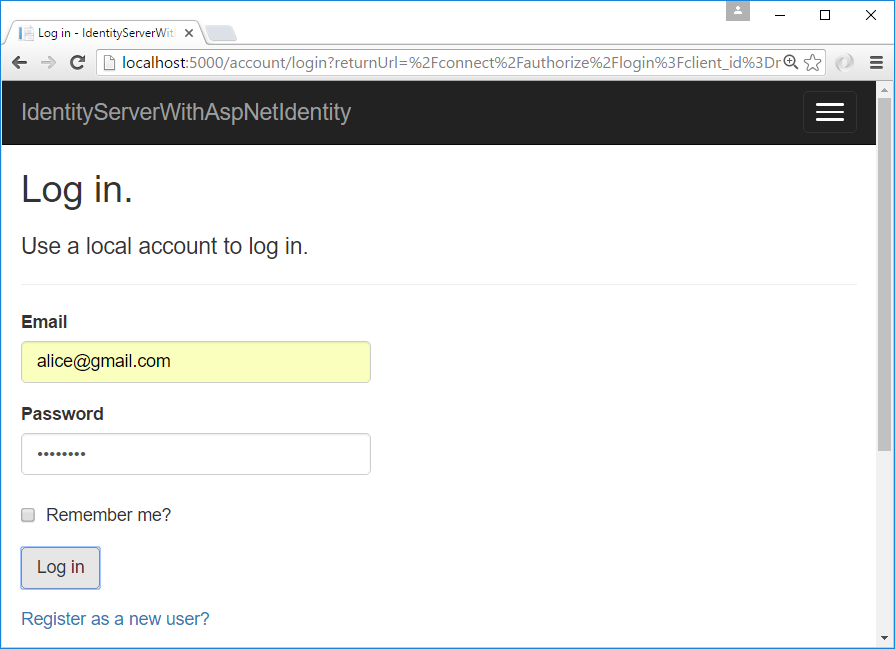
Task: Click the extension icon beside the bookmark star
Action: click(845, 63)
